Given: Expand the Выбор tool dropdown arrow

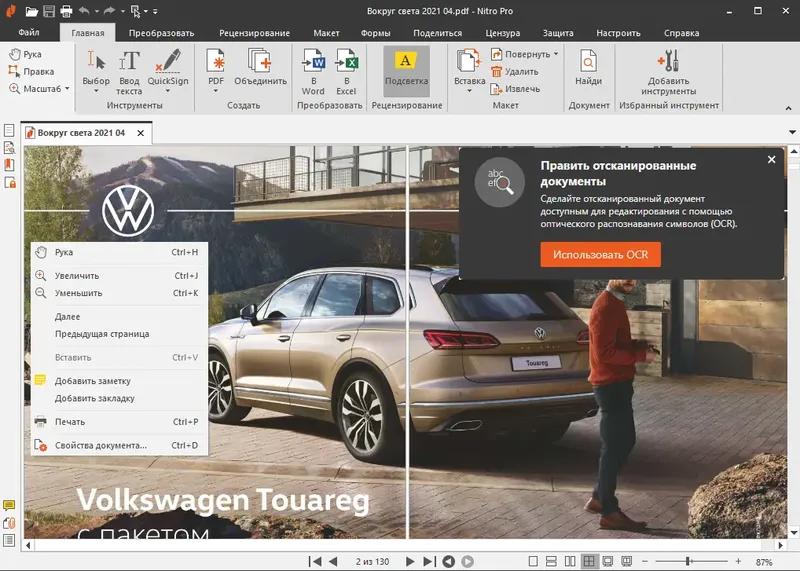Looking at the screenshot, I should click(96, 91).
